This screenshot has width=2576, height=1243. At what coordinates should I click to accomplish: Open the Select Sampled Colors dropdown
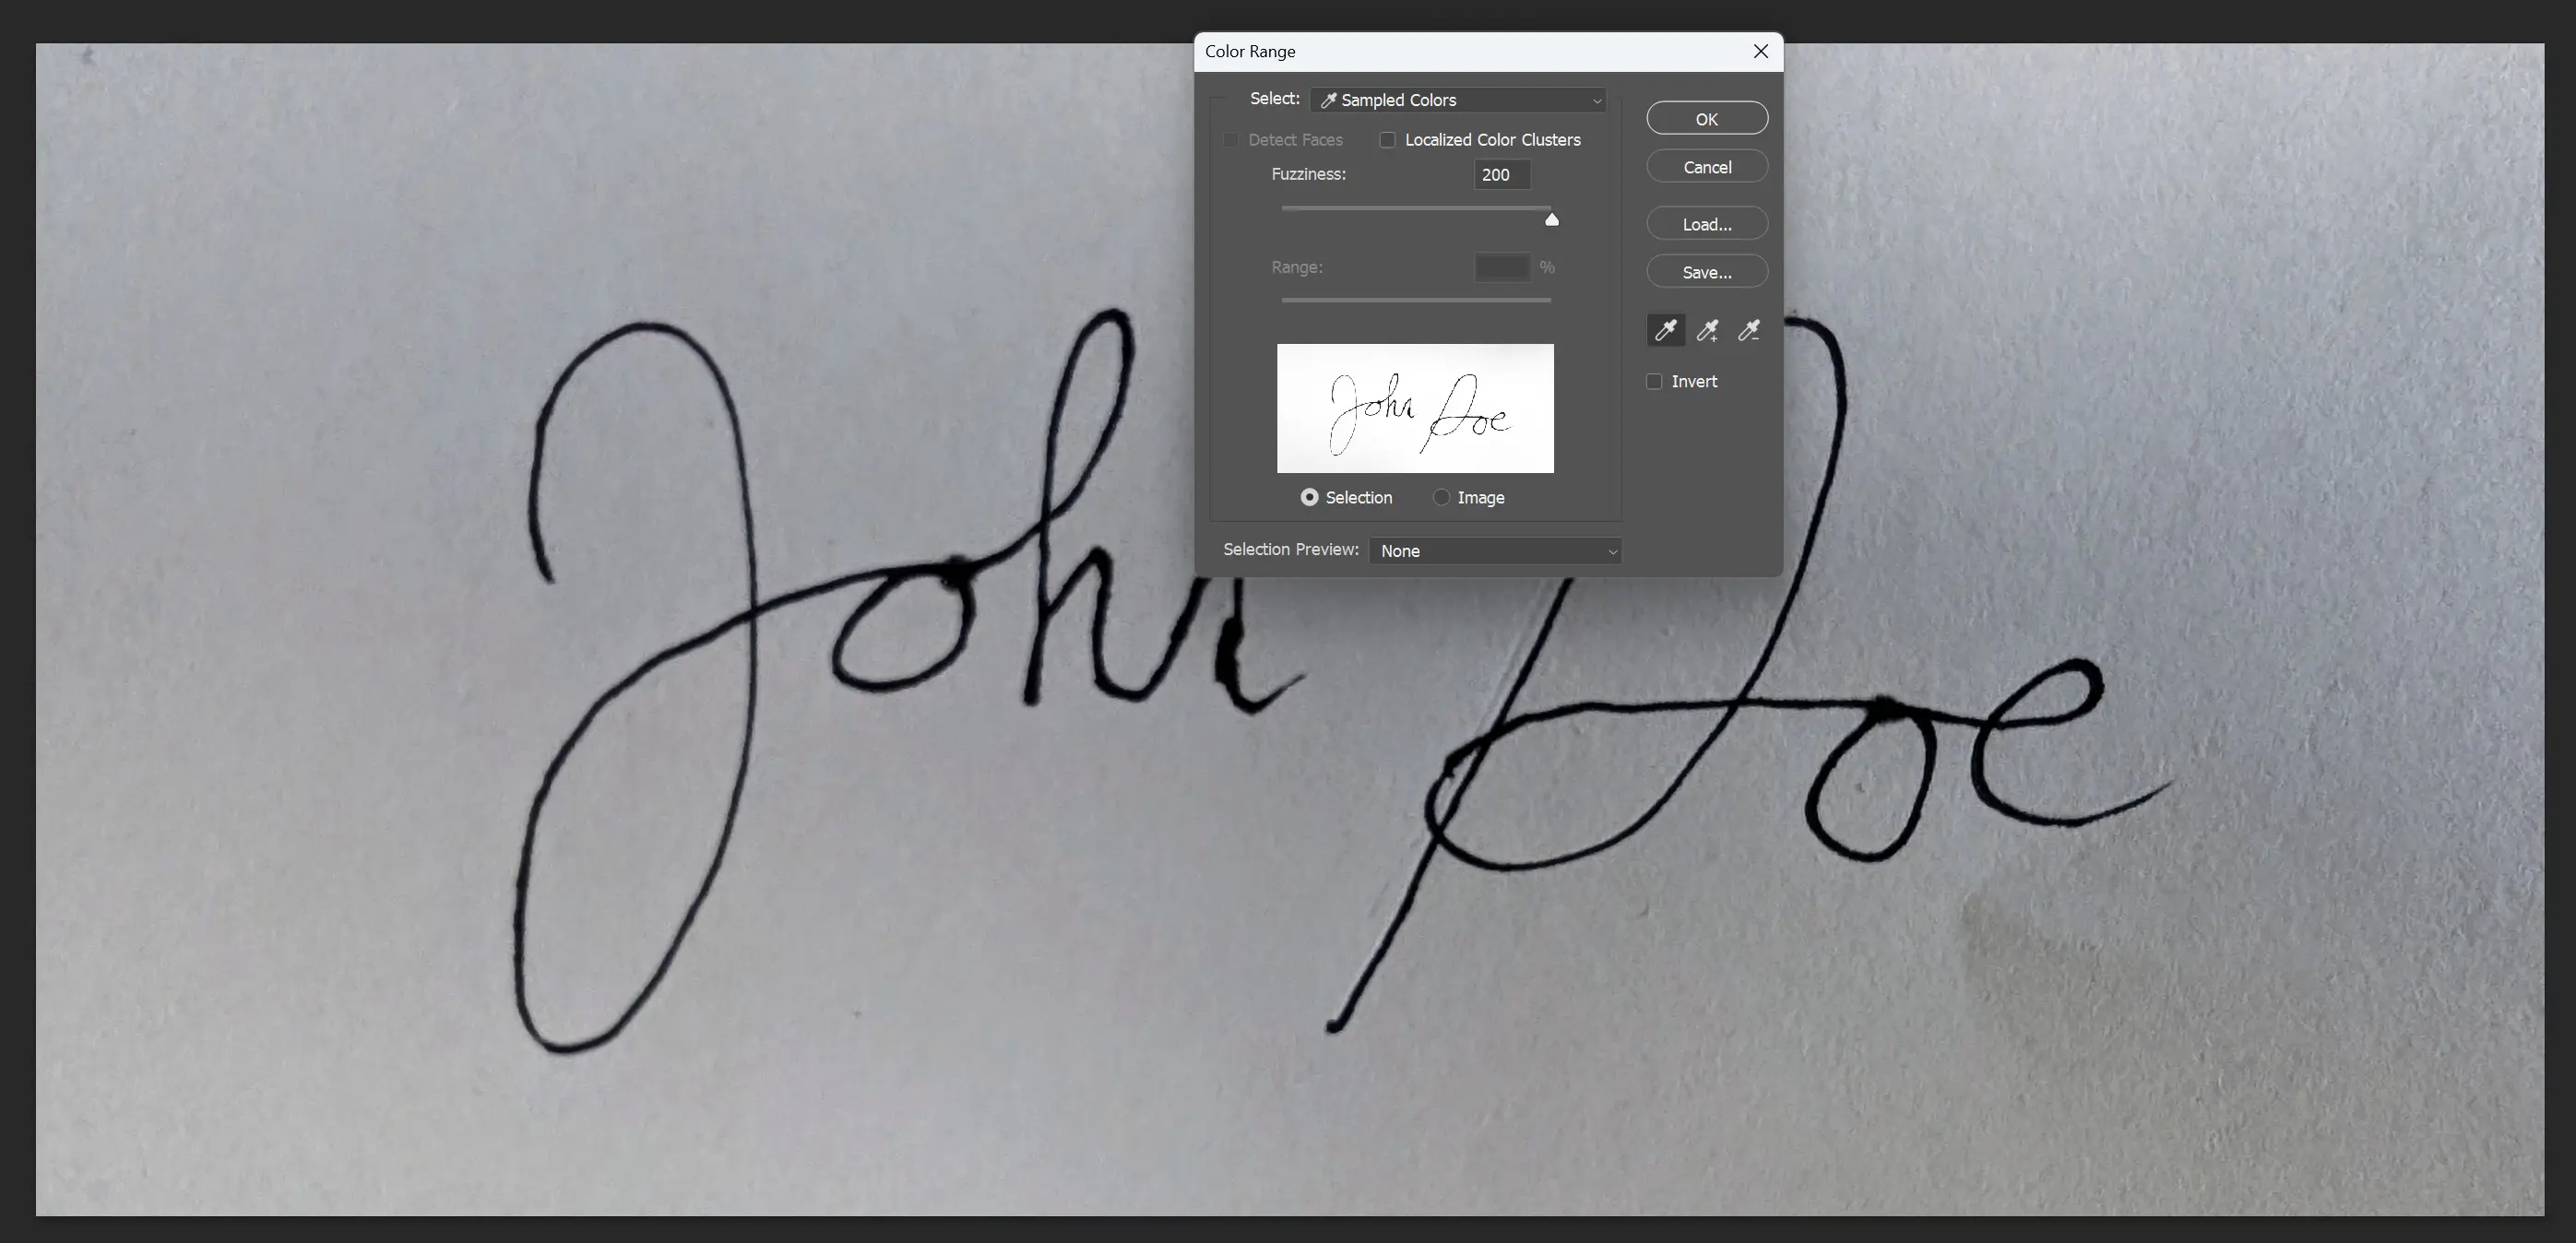point(1458,100)
